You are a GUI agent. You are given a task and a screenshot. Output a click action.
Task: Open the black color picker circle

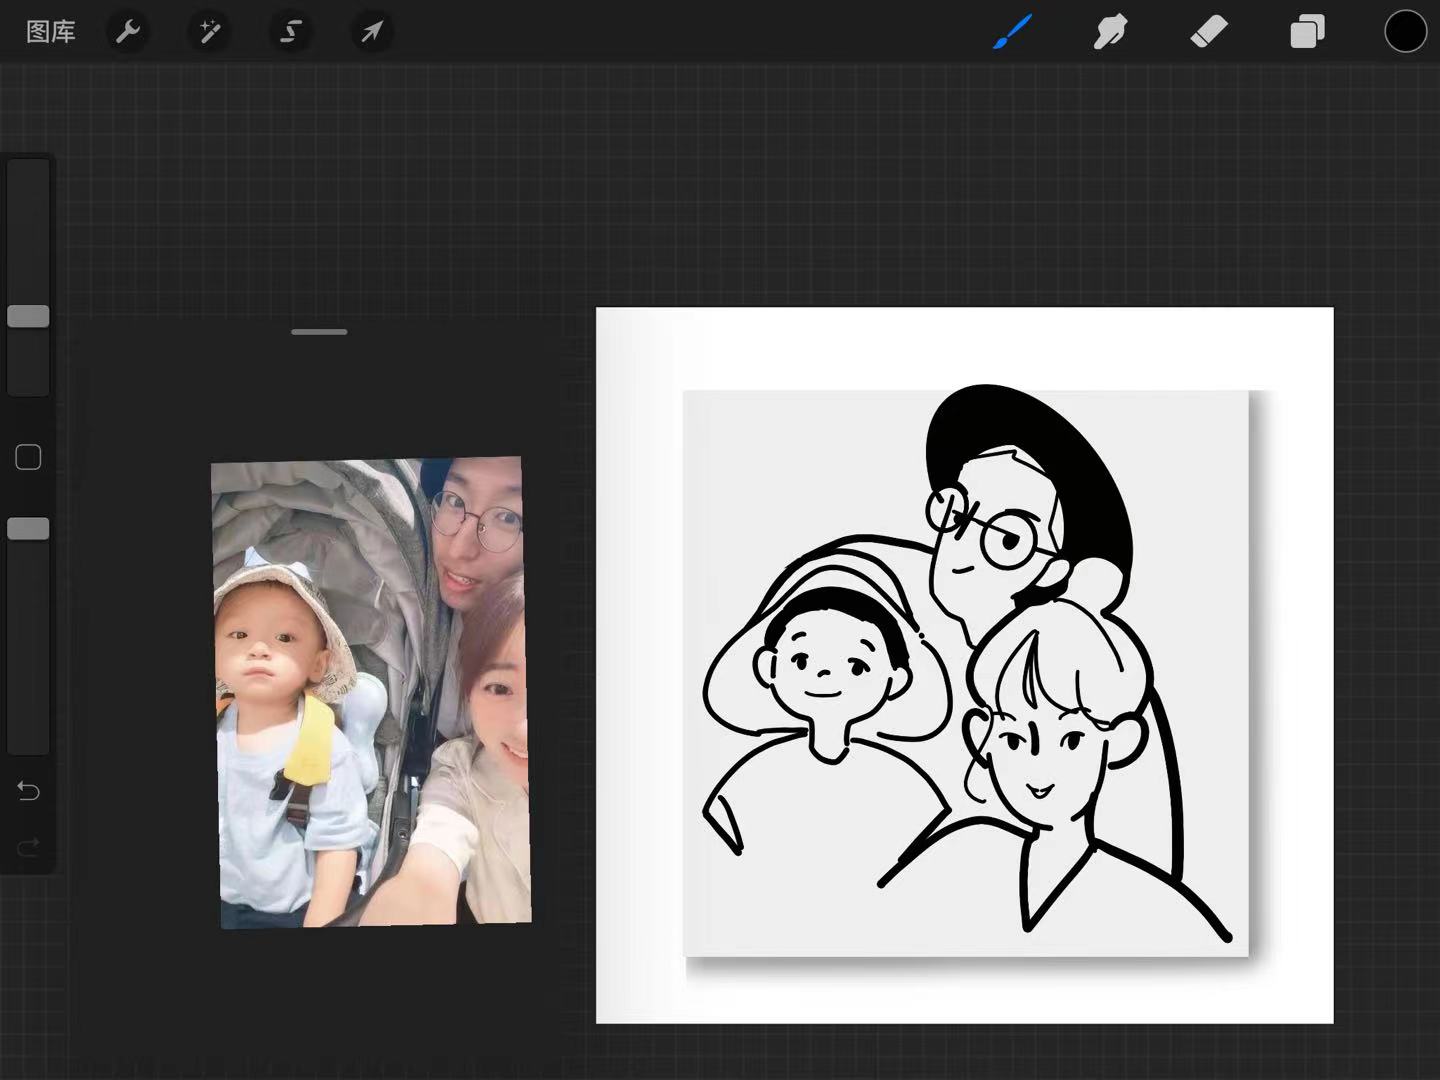point(1405,32)
